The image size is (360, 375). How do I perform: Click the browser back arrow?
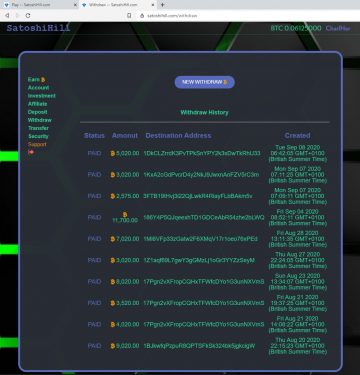click(x=7, y=15)
